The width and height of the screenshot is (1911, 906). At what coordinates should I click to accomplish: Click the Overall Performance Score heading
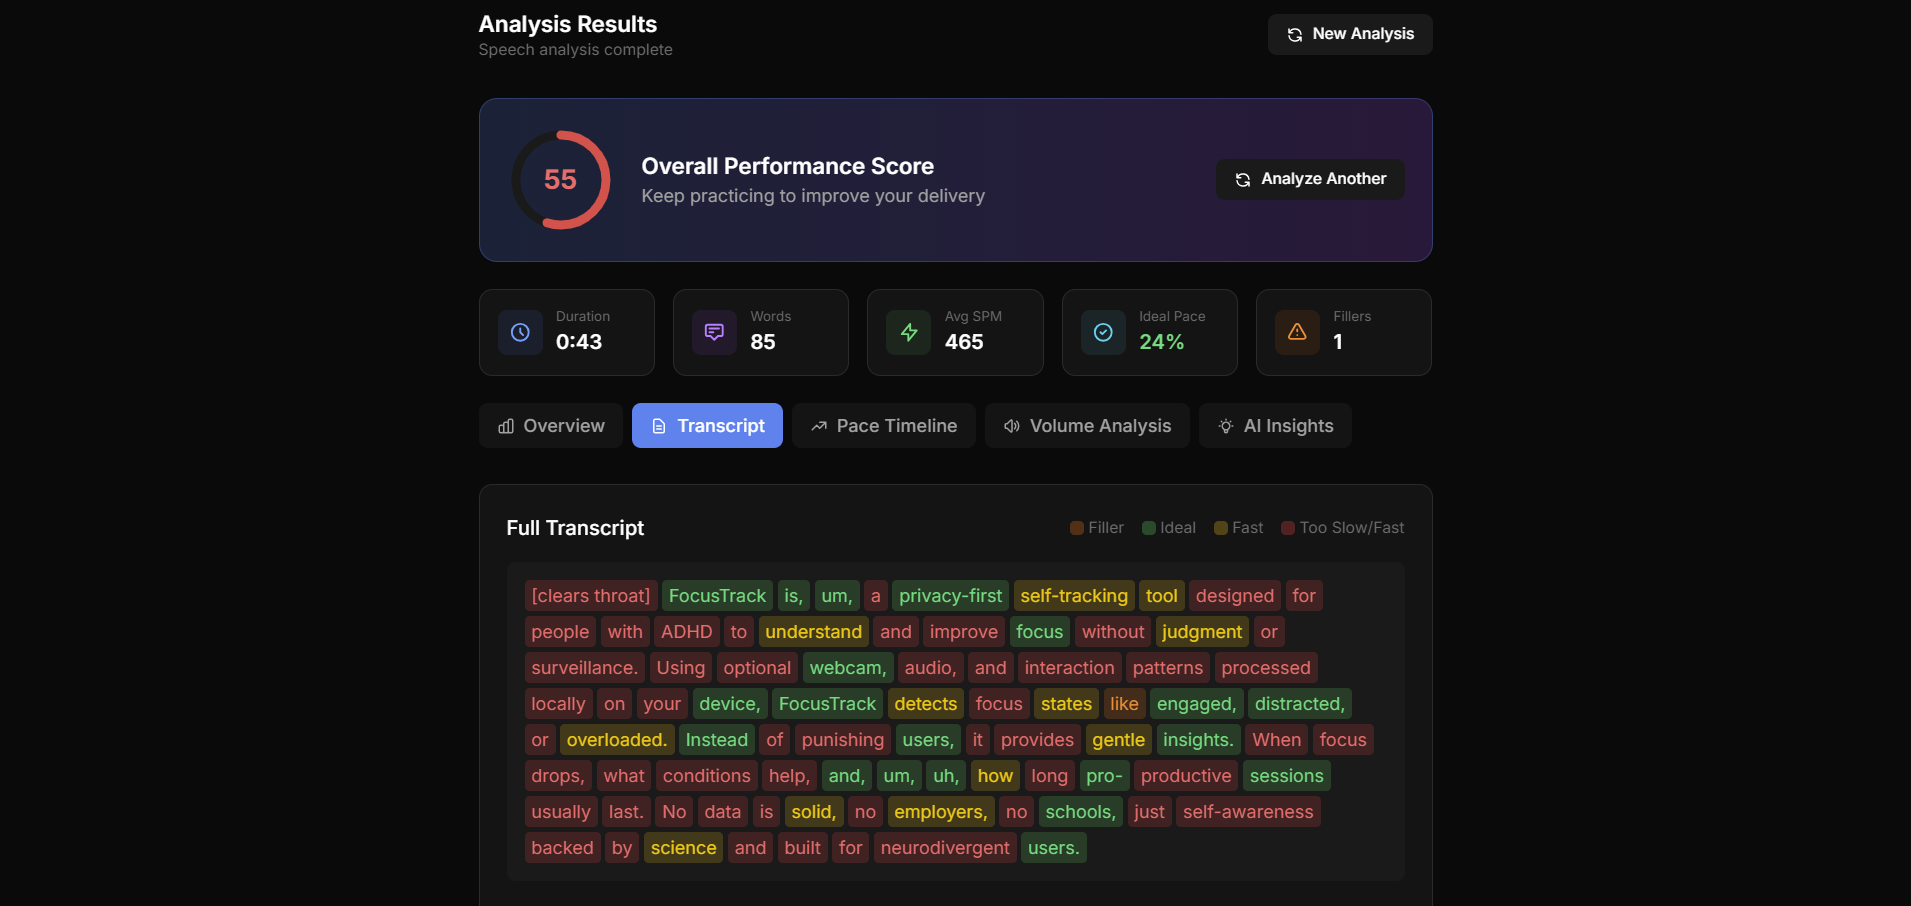pyautogui.click(x=787, y=166)
